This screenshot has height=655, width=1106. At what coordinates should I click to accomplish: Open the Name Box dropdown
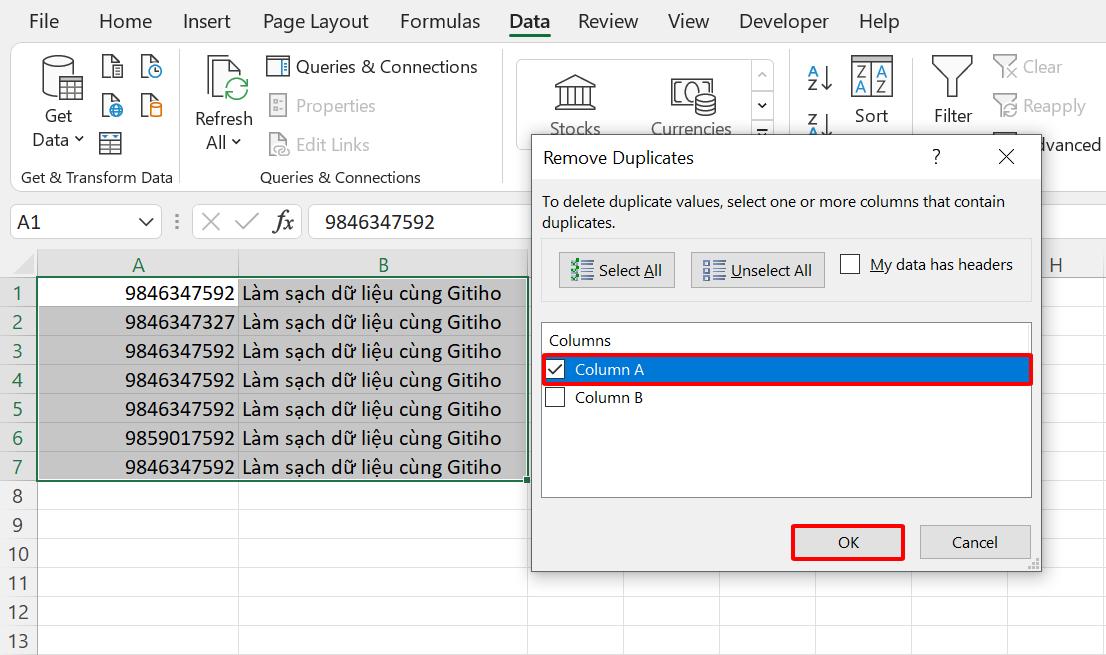(146, 222)
